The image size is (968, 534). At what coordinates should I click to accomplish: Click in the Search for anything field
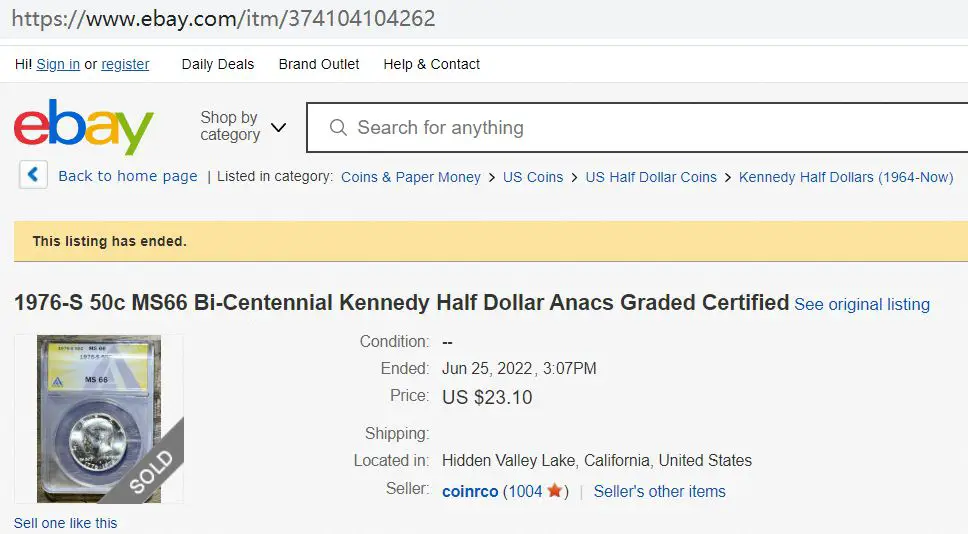[x=637, y=127]
